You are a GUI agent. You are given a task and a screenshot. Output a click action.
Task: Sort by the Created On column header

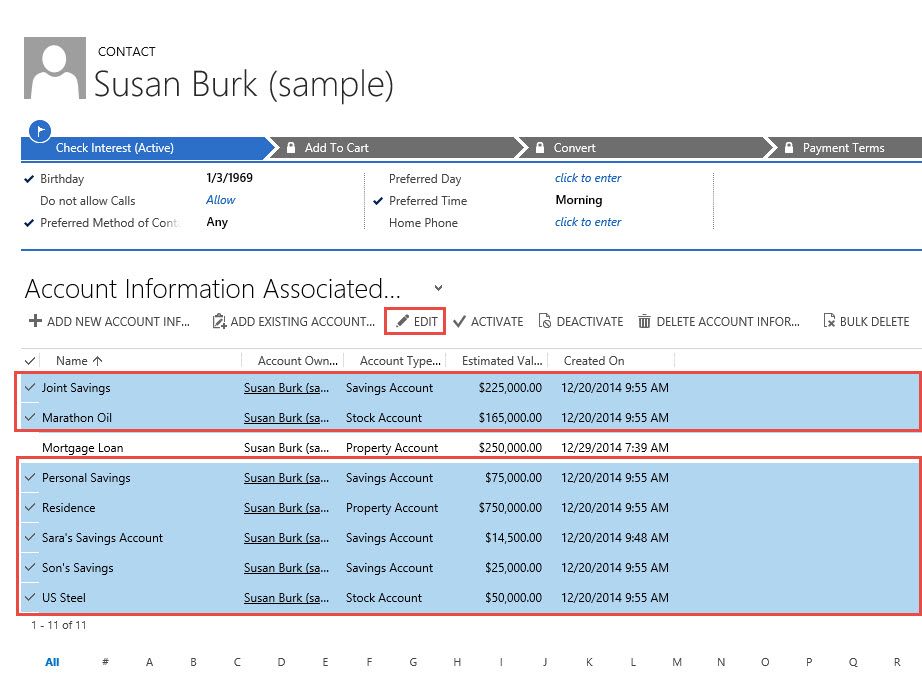593,360
